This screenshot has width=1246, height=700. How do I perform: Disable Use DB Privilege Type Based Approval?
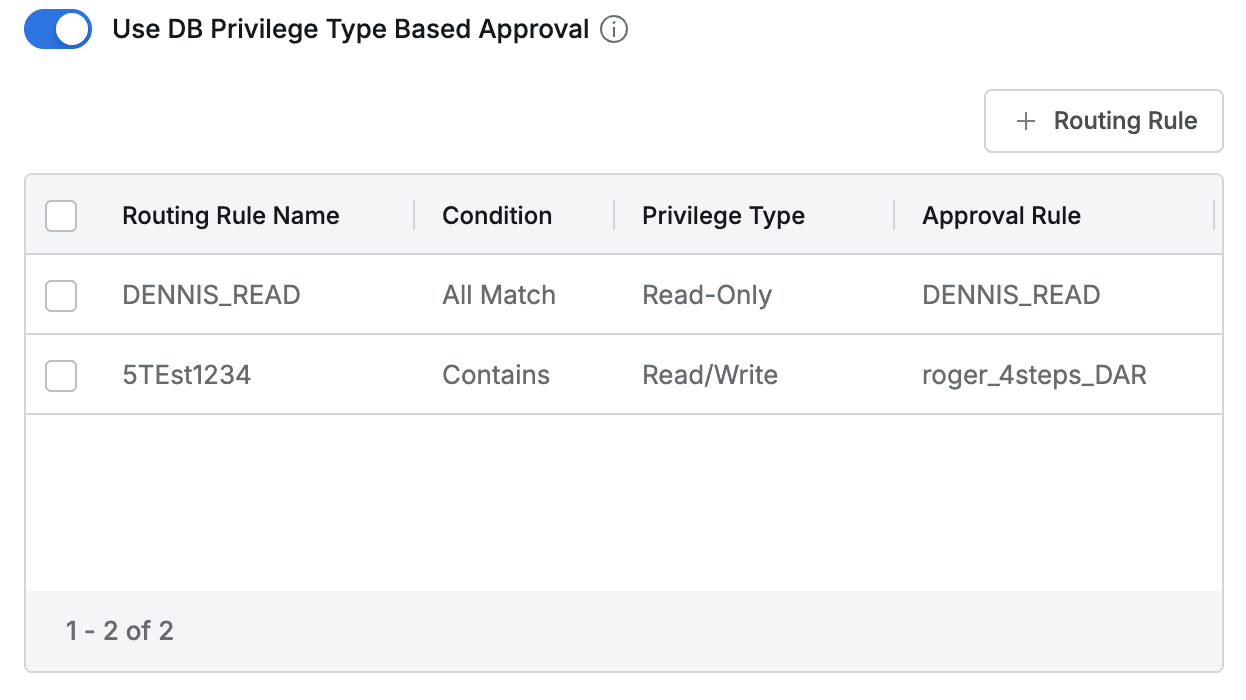pos(57,29)
